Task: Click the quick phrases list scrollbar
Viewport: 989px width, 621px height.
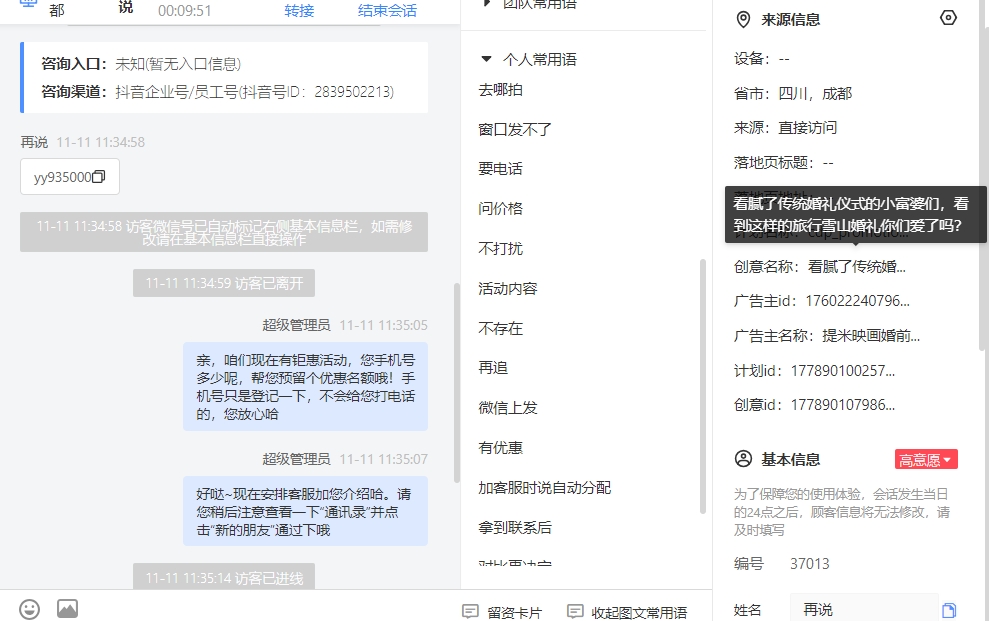Action: coord(703,386)
